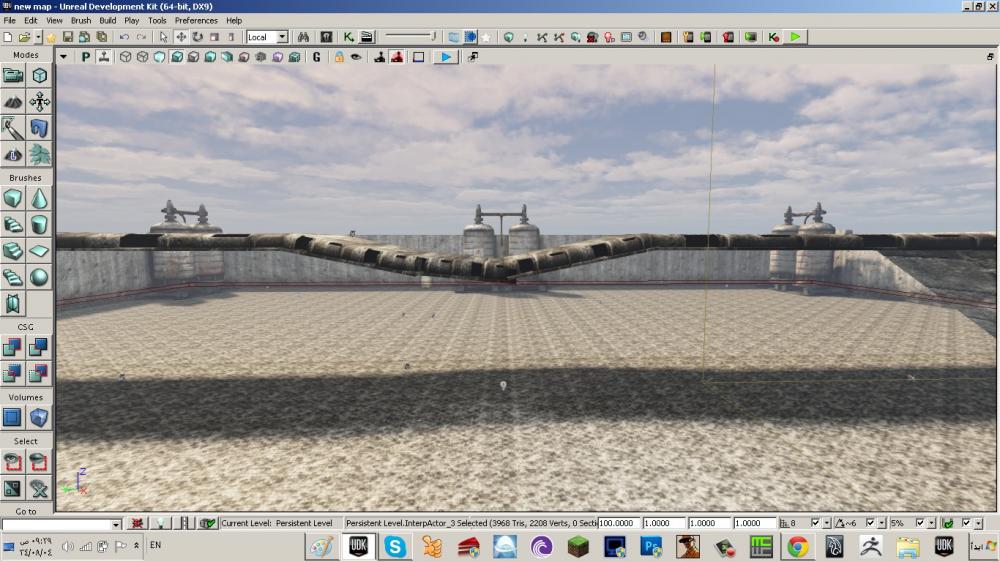This screenshot has width=1000, height=562.
Task: Open the File menu
Action: (x=10, y=20)
